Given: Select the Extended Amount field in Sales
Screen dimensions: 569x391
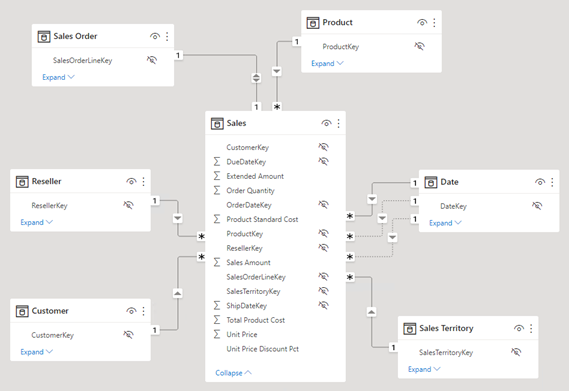Looking at the screenshot, I should 255,176.
